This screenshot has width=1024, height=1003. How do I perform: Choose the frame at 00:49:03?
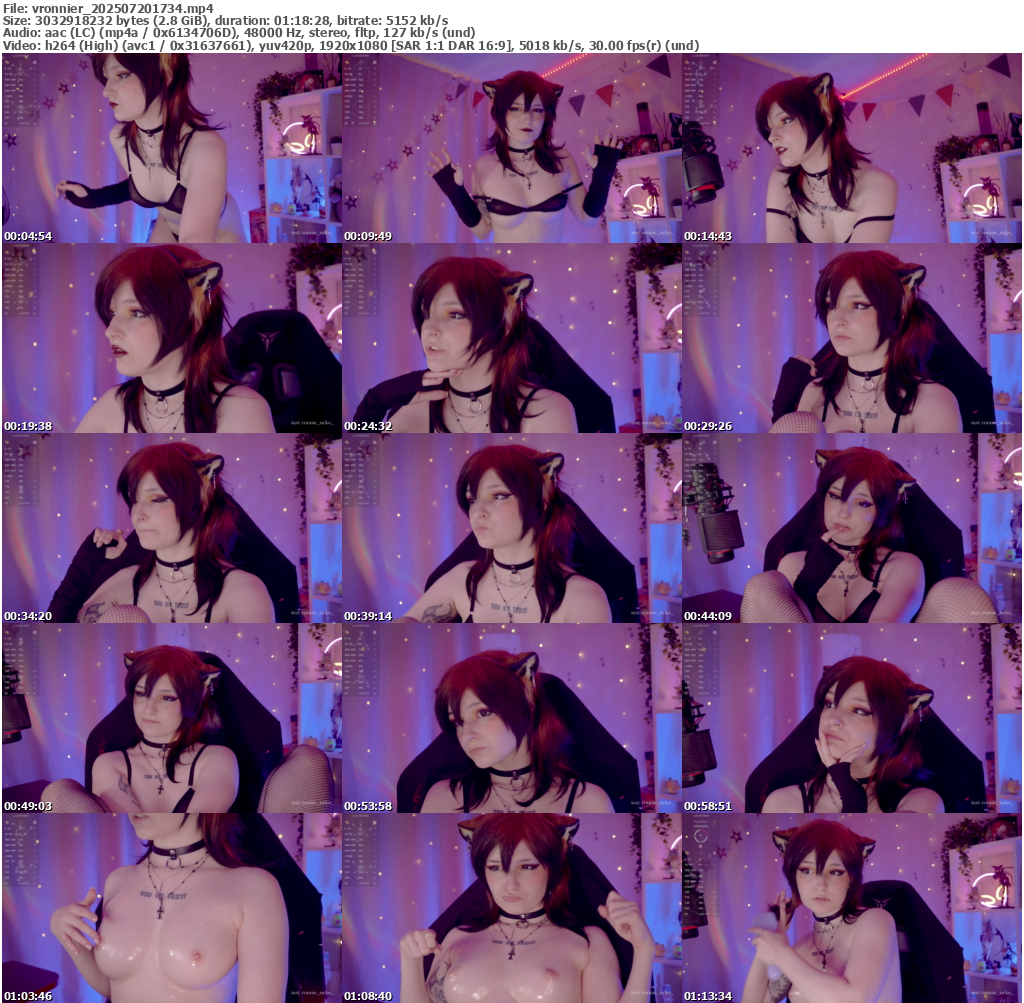[172, 718]
